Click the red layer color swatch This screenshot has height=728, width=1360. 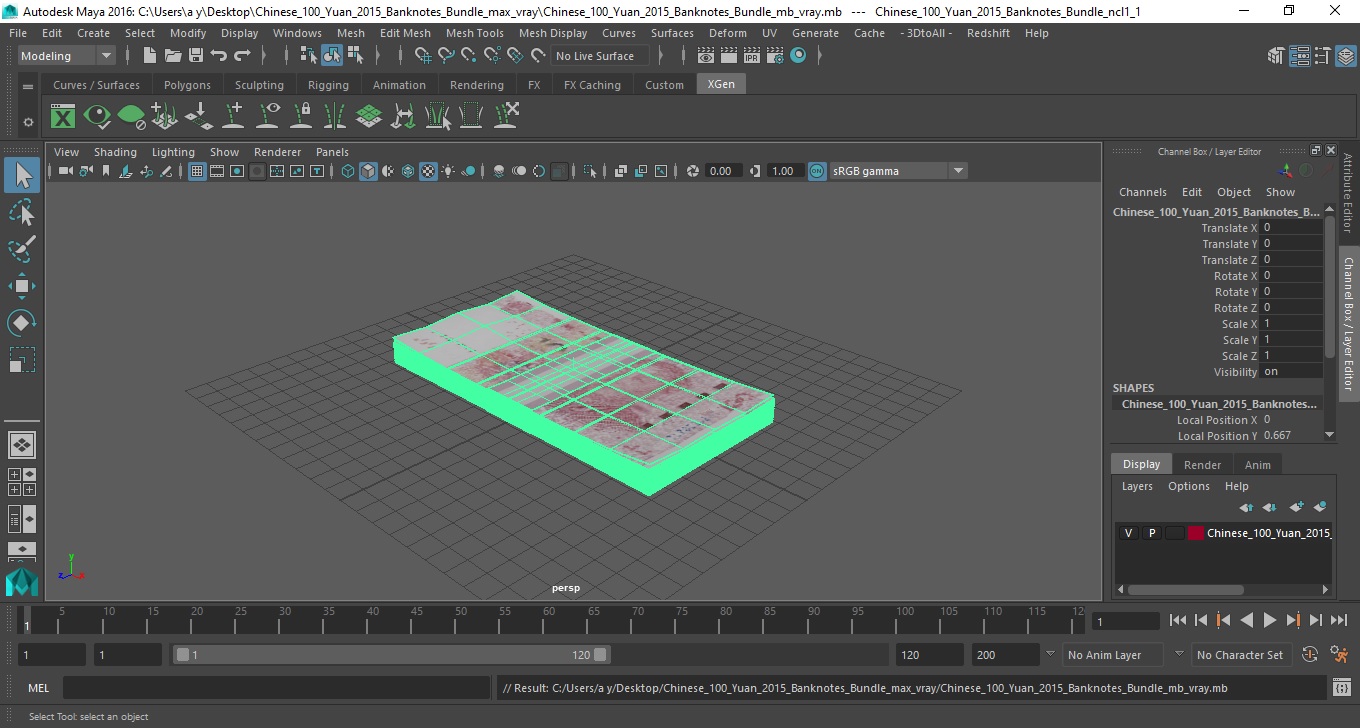1195,533
